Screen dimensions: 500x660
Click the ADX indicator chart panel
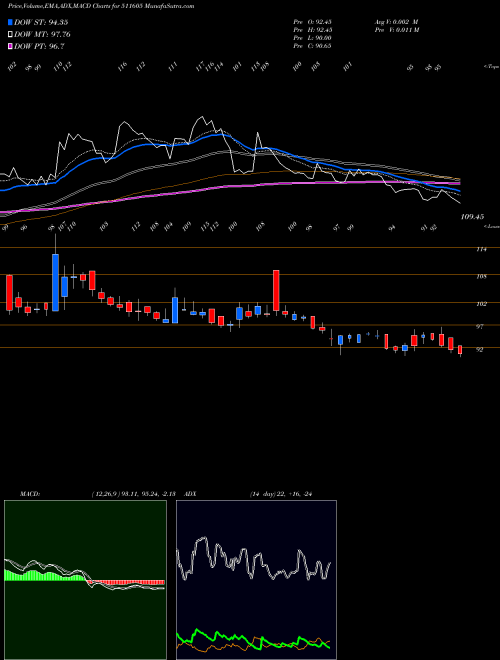(256, 580)
